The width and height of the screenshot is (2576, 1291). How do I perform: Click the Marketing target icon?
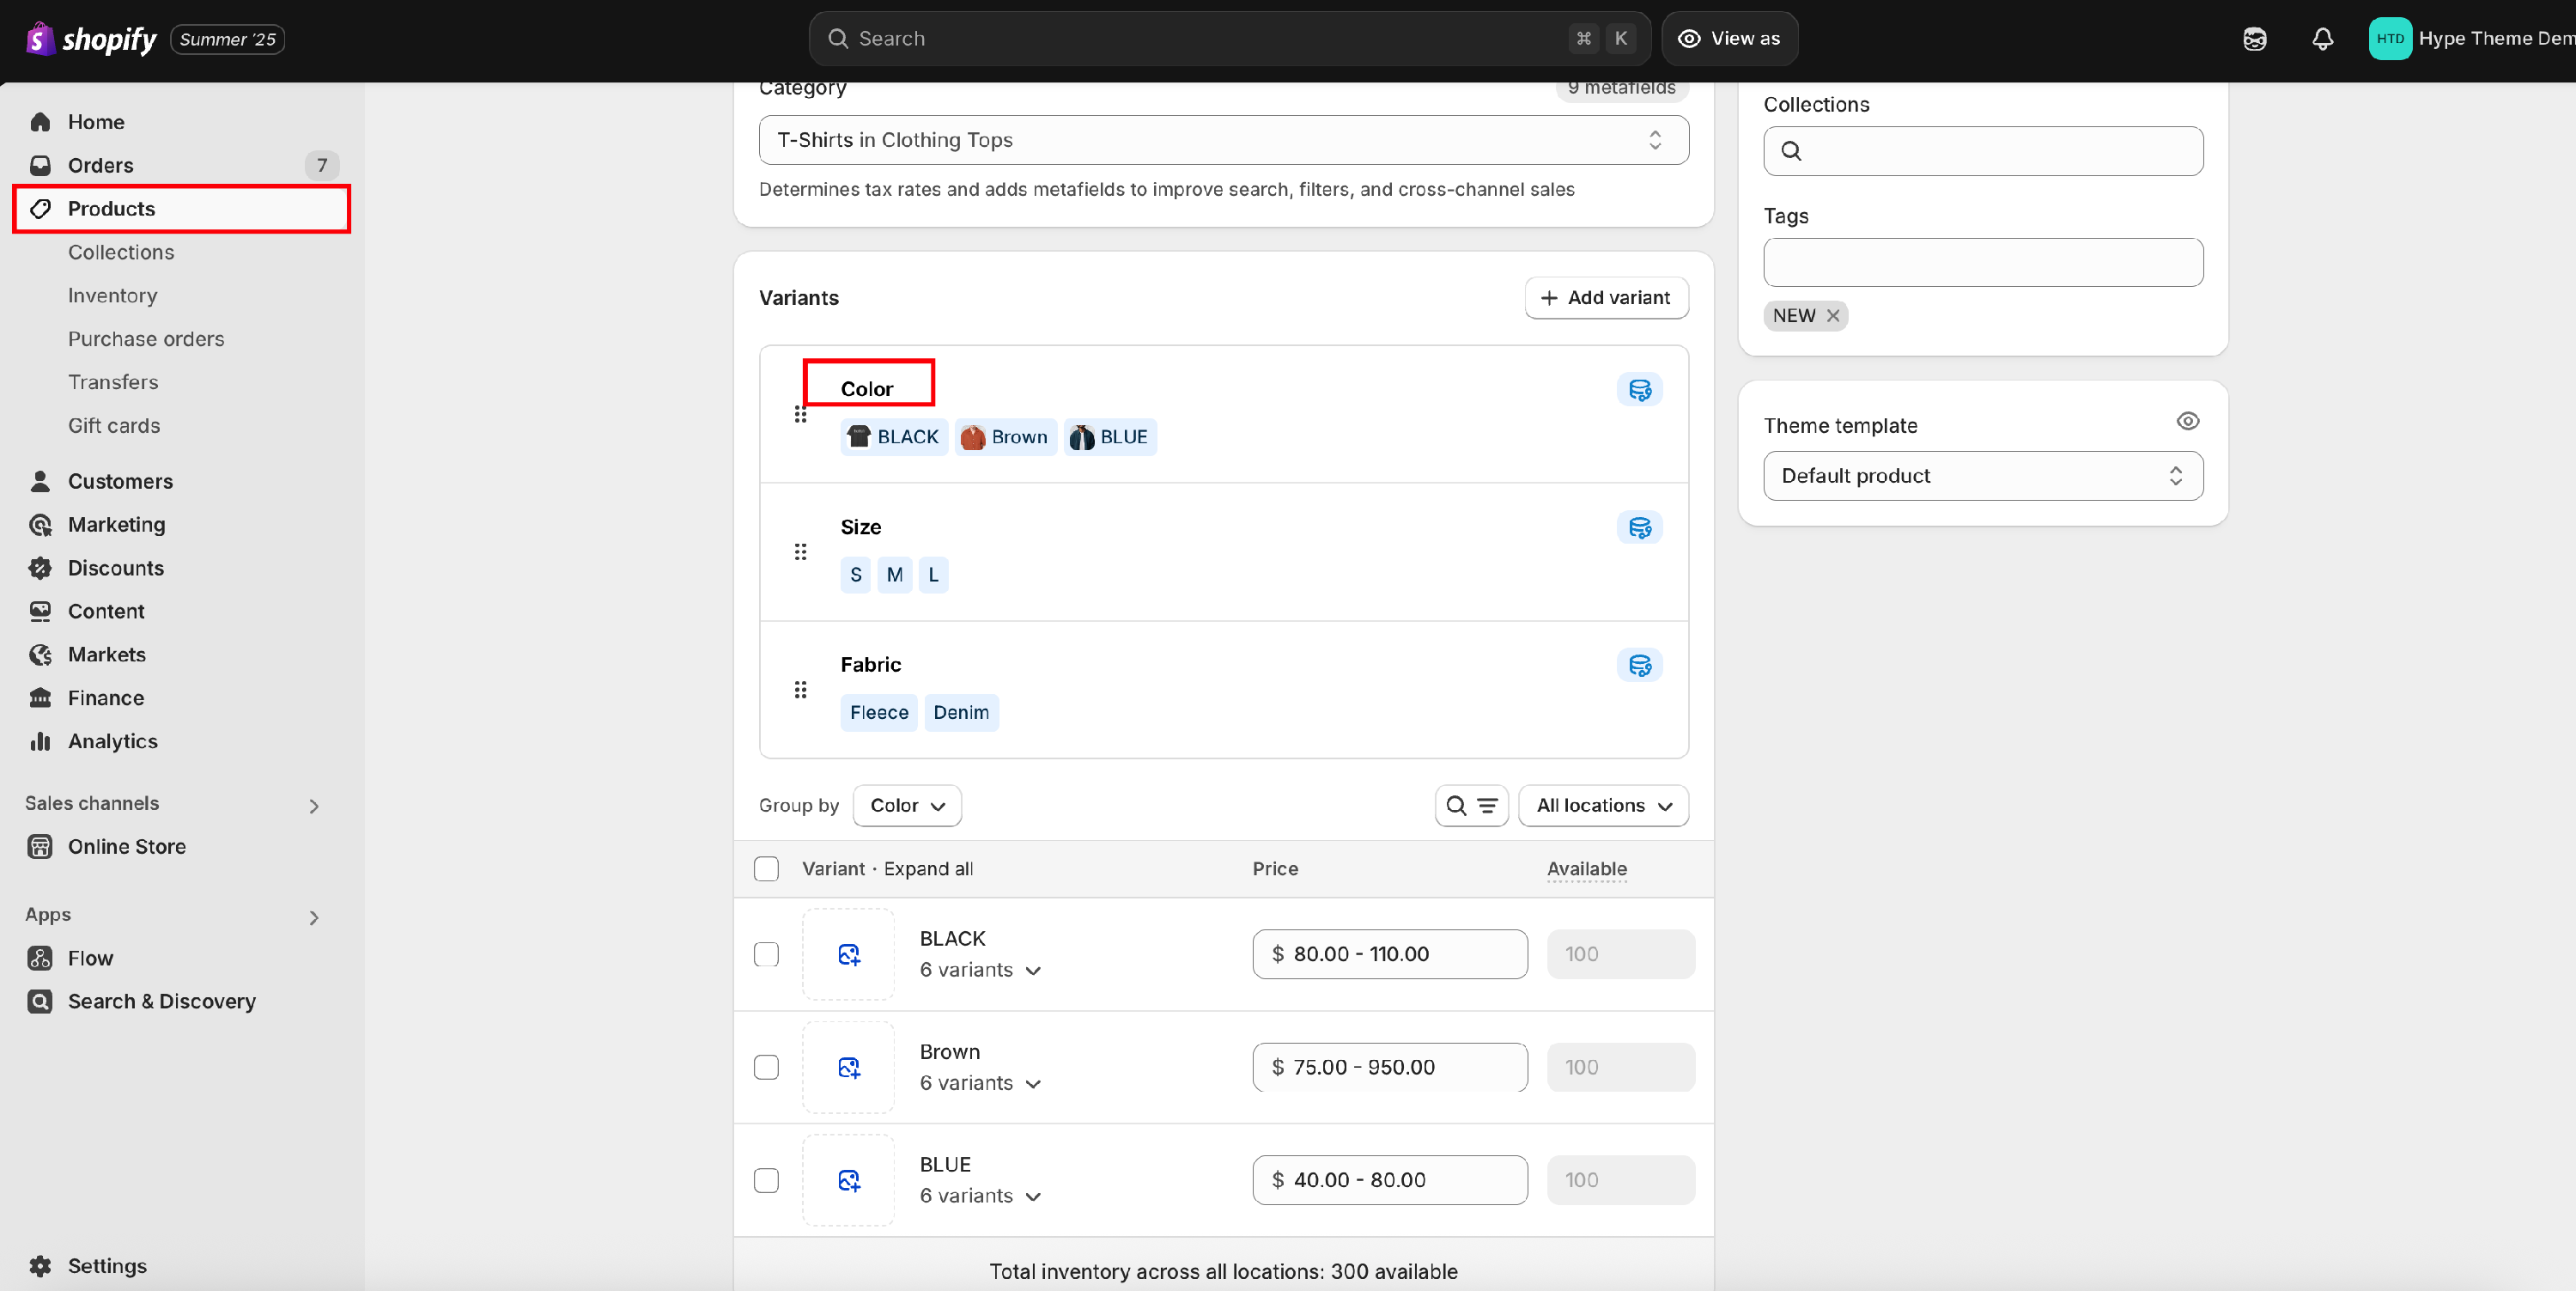tap(40, 525)
